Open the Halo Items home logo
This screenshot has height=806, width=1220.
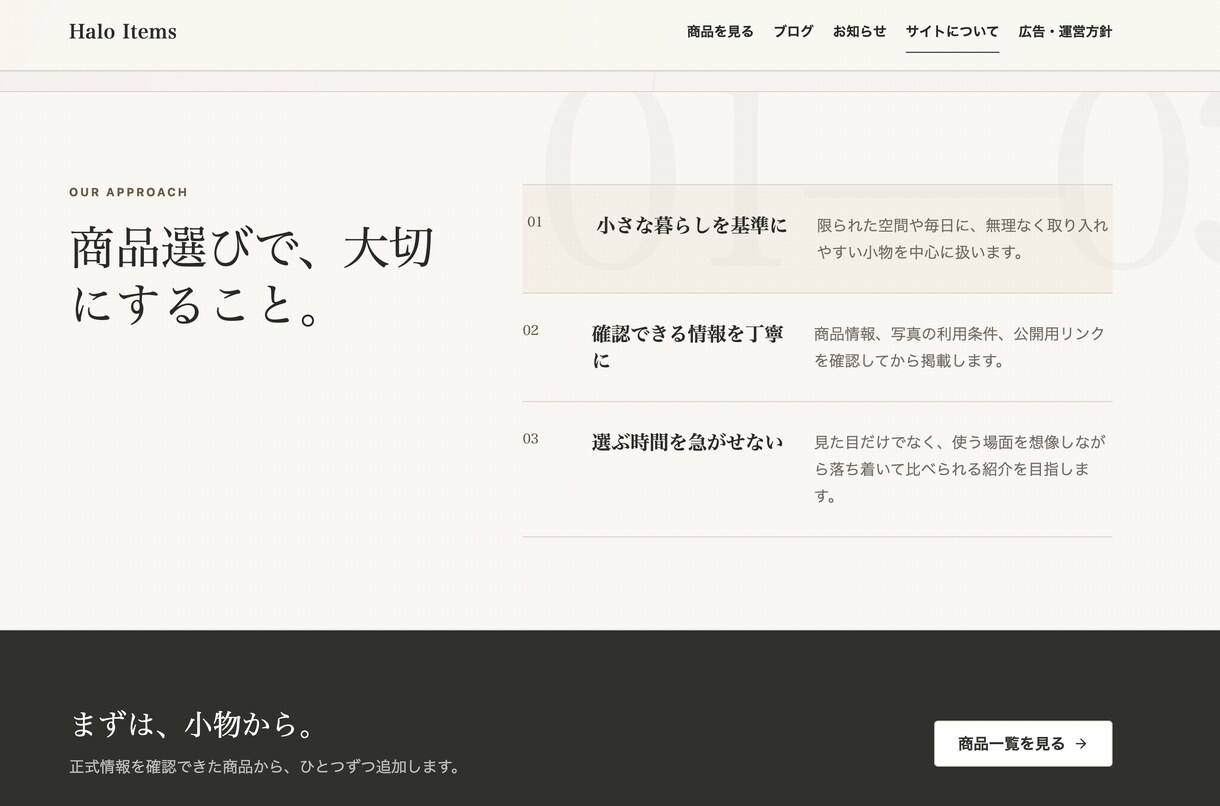coord(122,32)
